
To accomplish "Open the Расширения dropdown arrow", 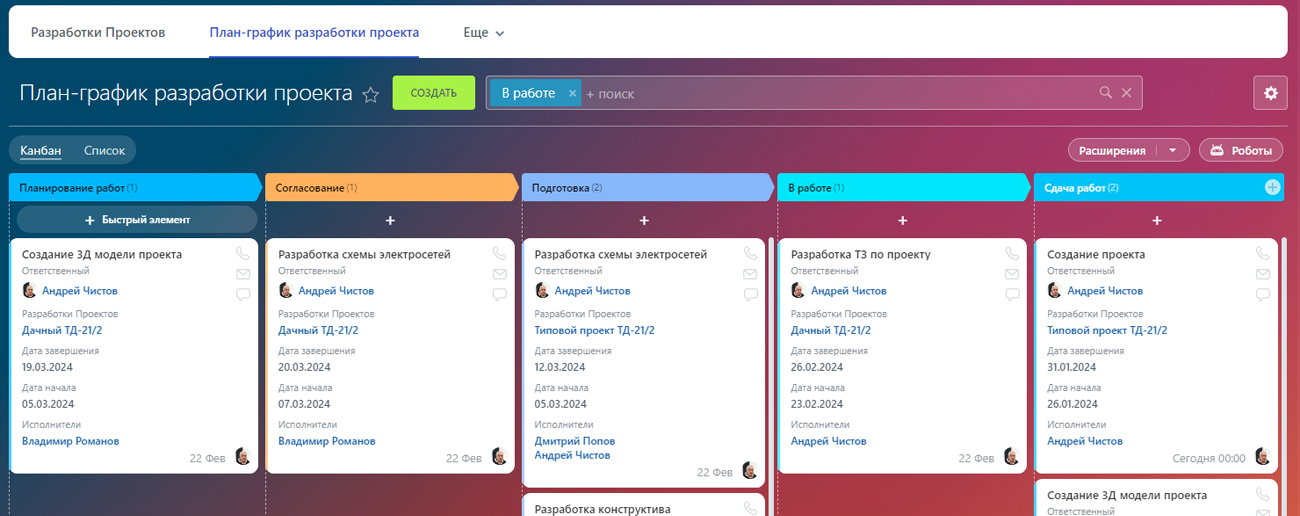I will tap(1172, 151).
